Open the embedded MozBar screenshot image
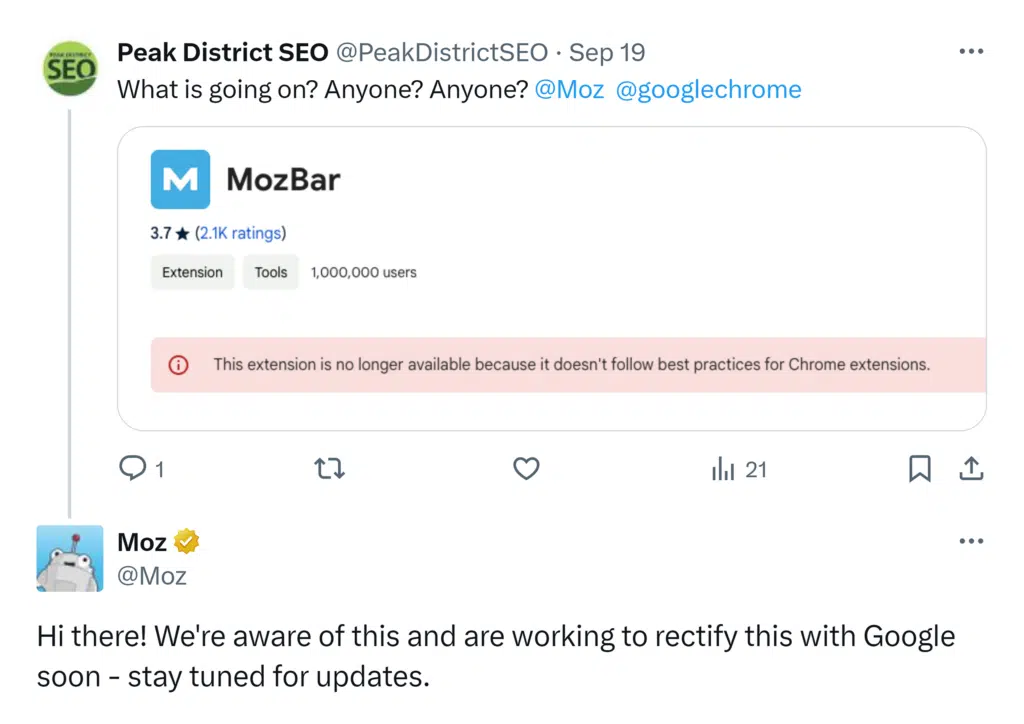 point(551,278)
